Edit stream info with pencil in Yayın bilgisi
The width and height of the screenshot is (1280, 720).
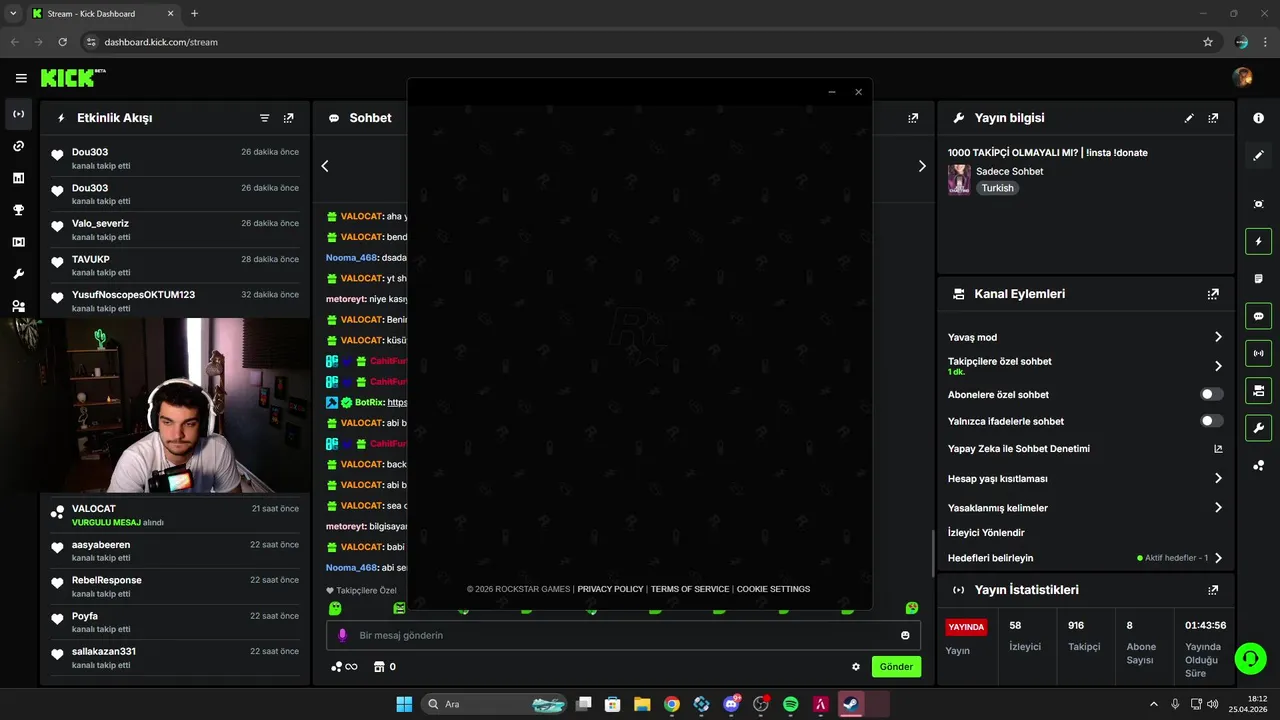1189,118
